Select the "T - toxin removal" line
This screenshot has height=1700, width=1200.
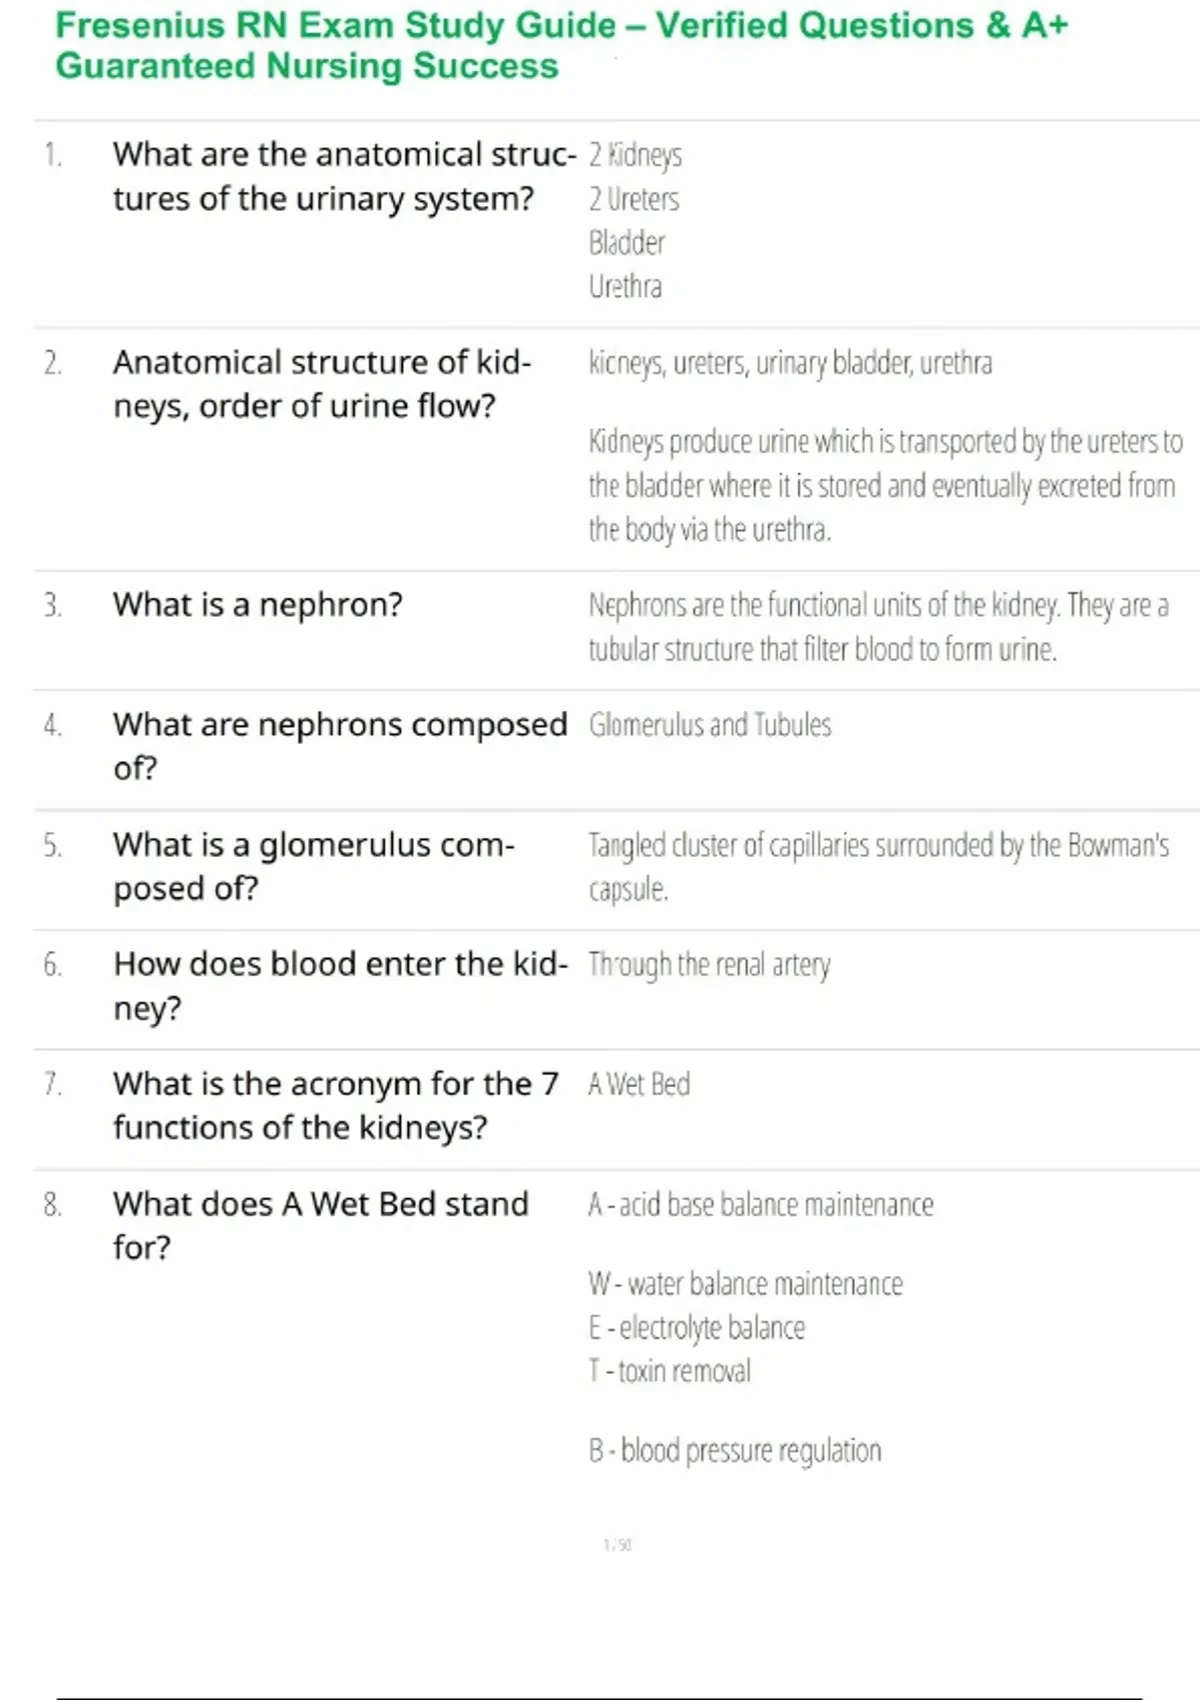(669, 1370)
